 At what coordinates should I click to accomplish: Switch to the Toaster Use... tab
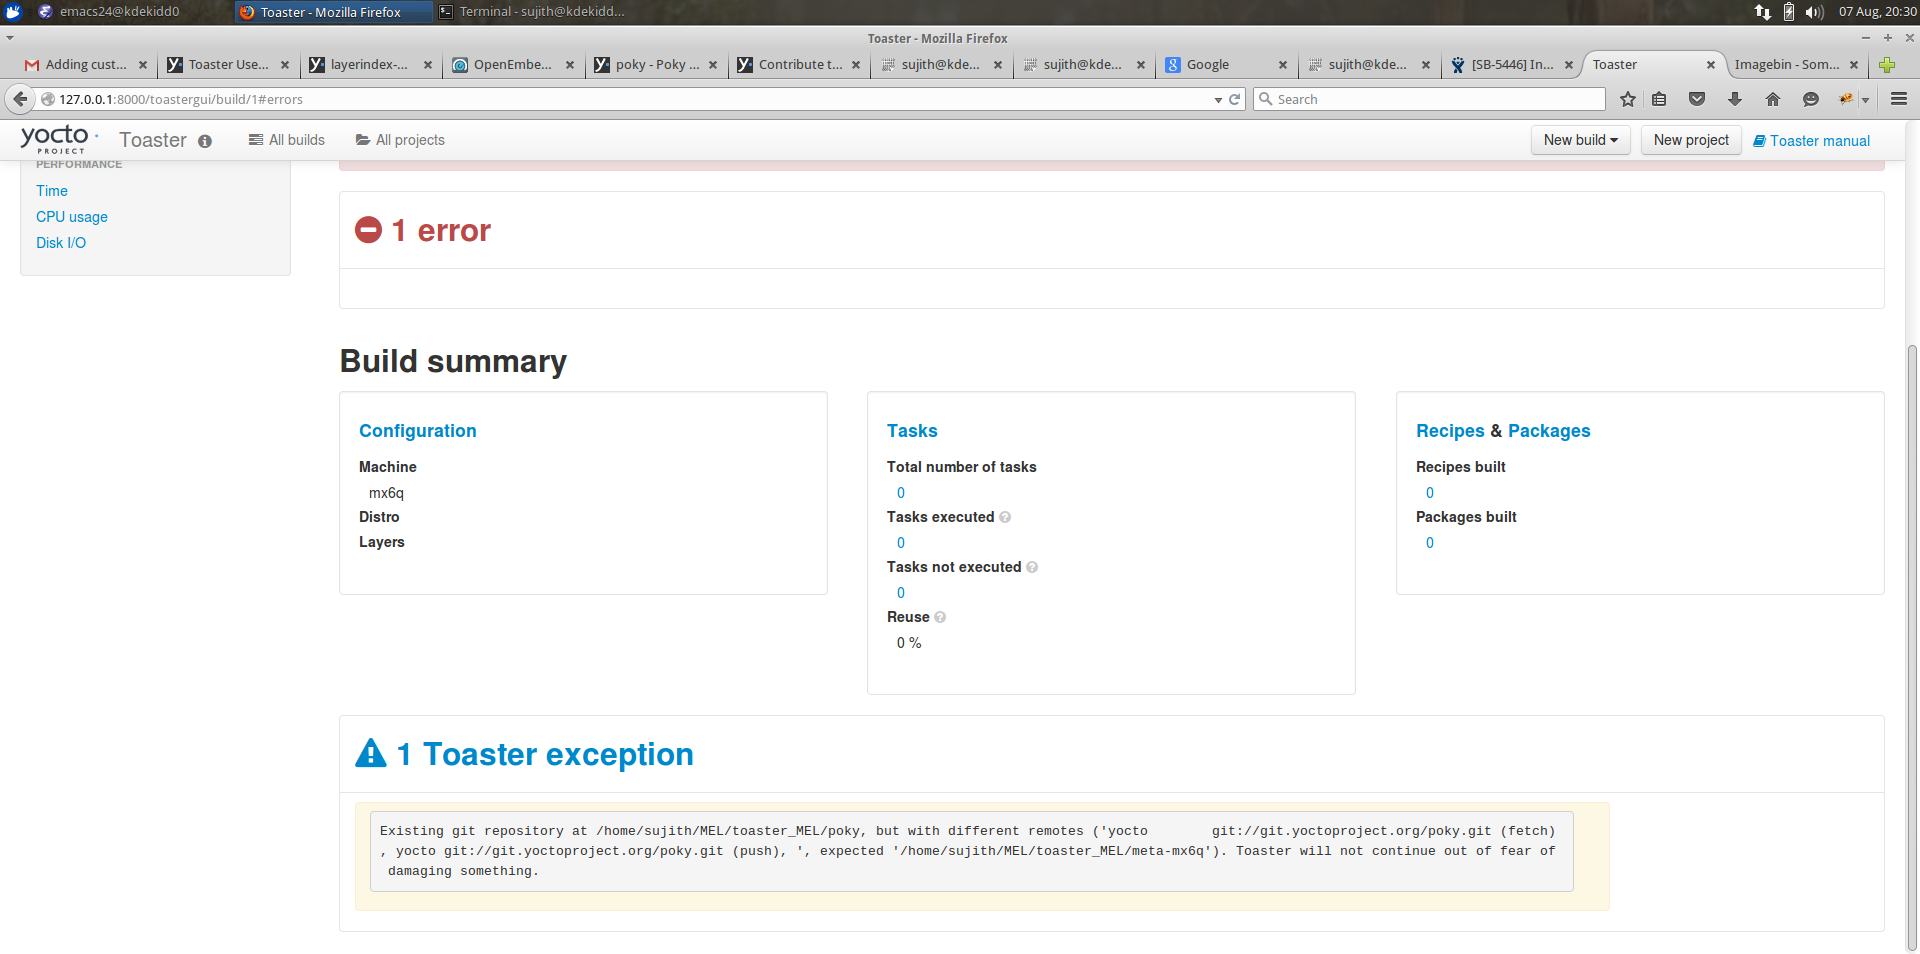228,65
